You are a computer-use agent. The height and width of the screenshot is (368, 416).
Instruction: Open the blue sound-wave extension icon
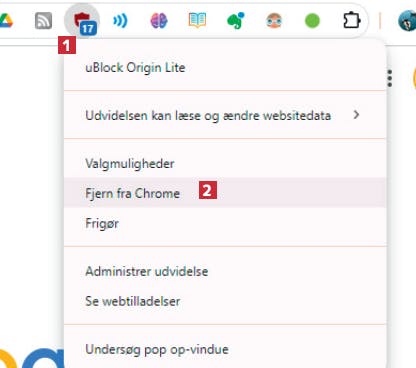120,21
